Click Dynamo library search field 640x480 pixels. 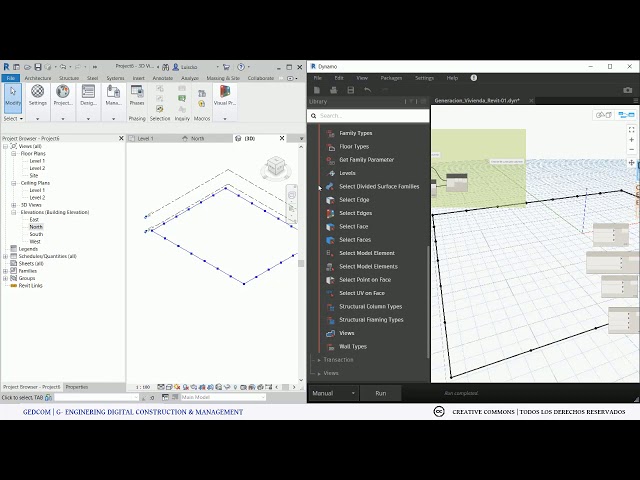pos(368,116)
